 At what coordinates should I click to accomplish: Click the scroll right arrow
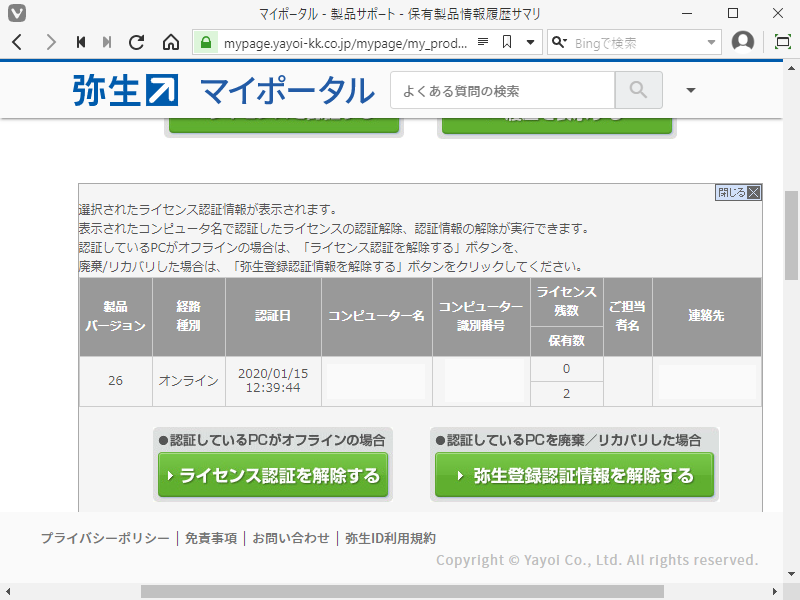tap(775, 591)
